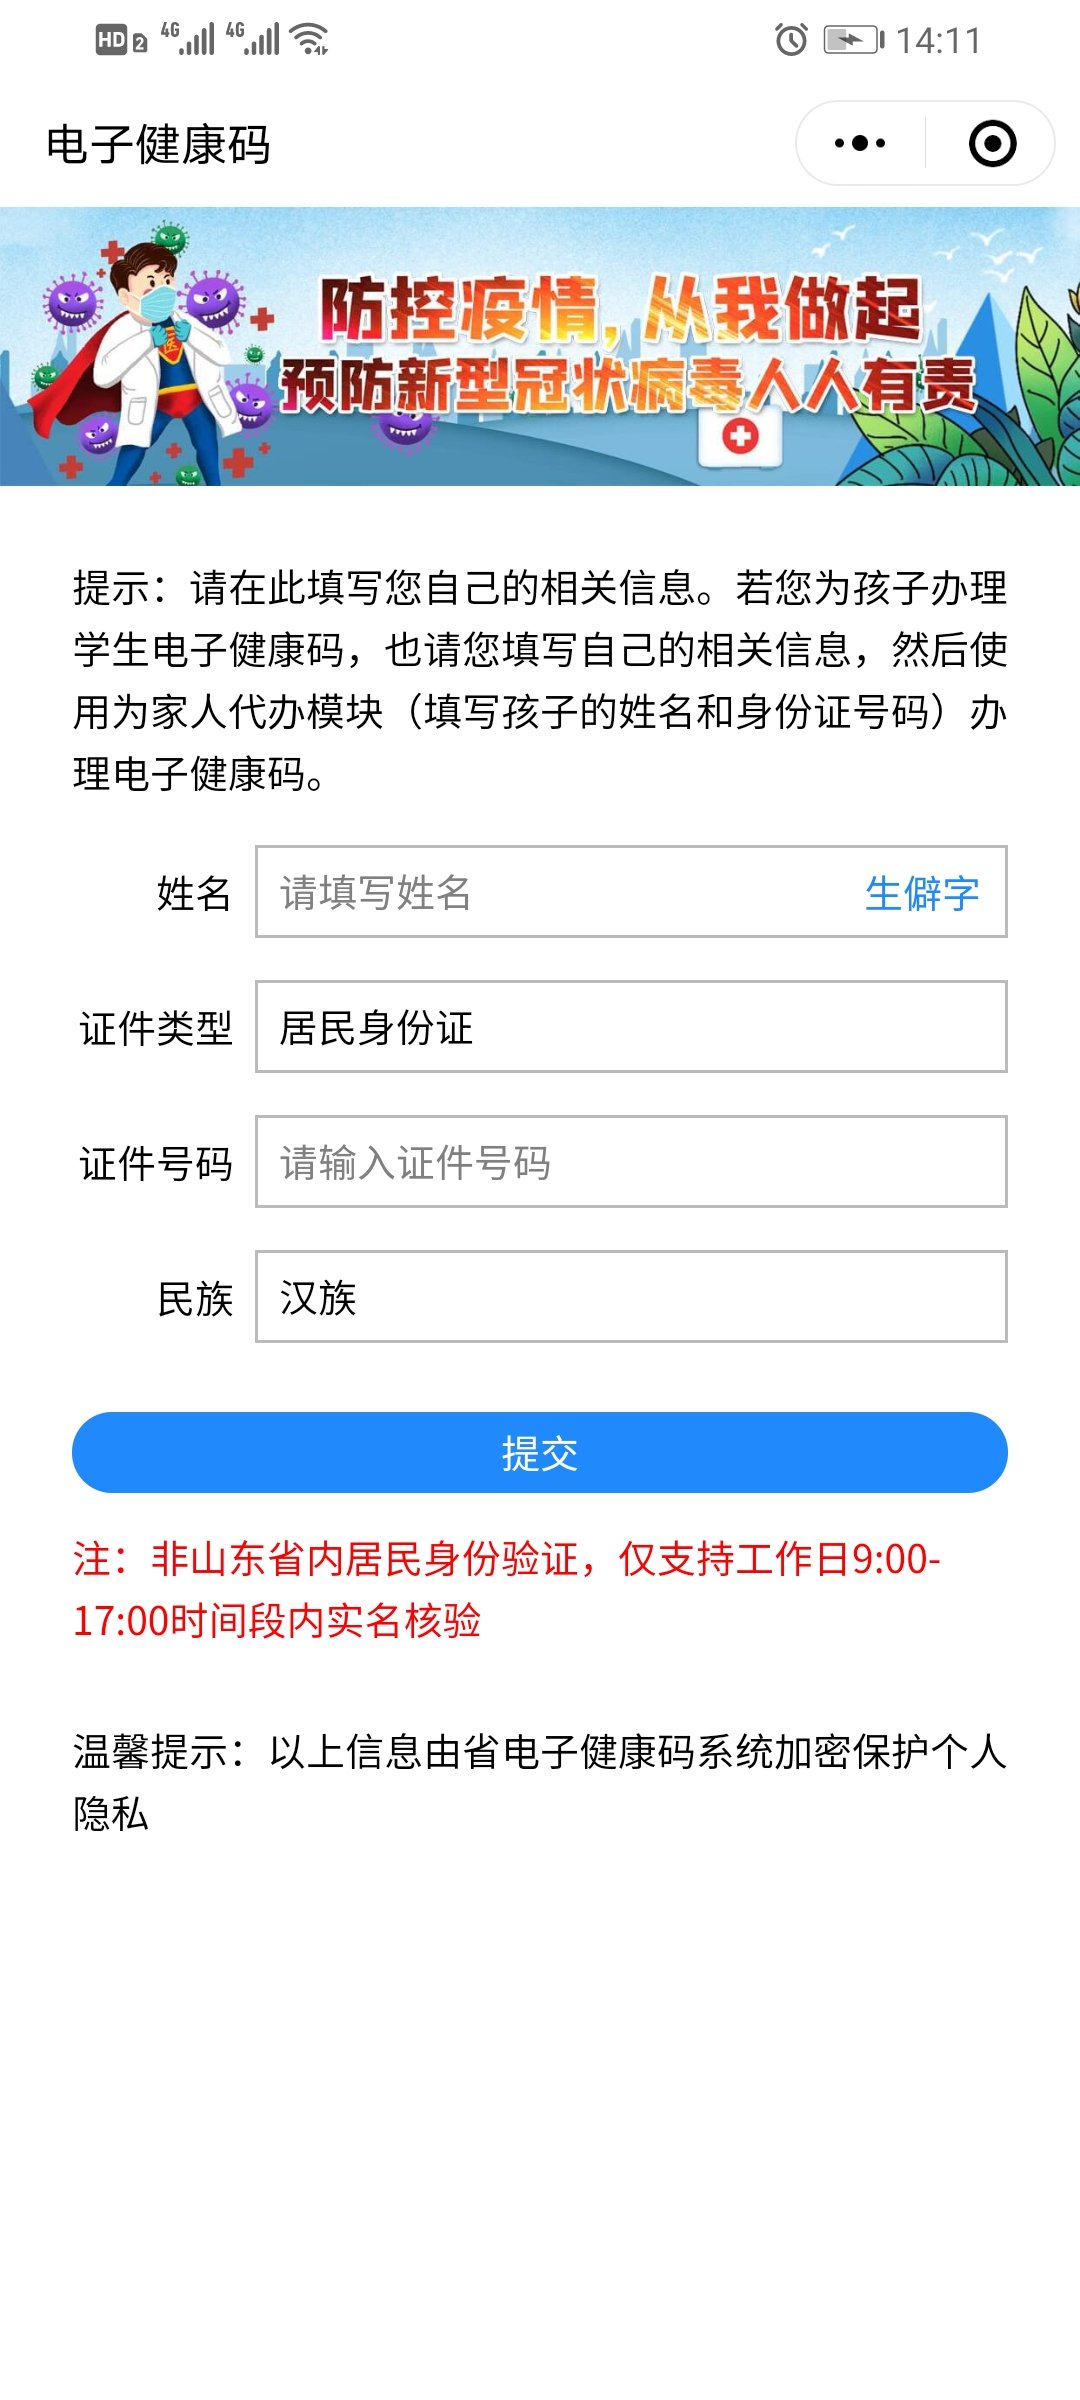
Task: Focus the 证件号码 ID number field
Action: pos(630,1162)
